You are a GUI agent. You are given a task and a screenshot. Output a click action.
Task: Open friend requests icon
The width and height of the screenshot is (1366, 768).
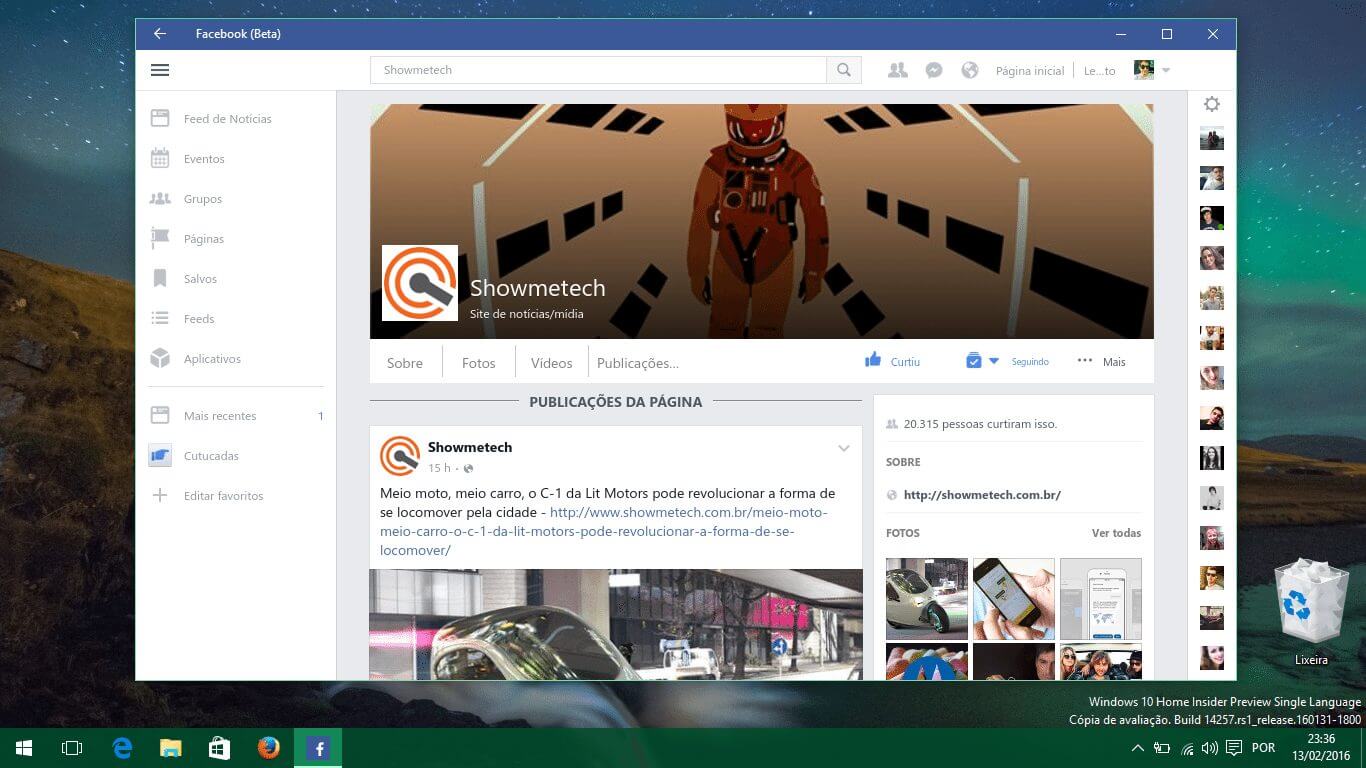point(898,70)
